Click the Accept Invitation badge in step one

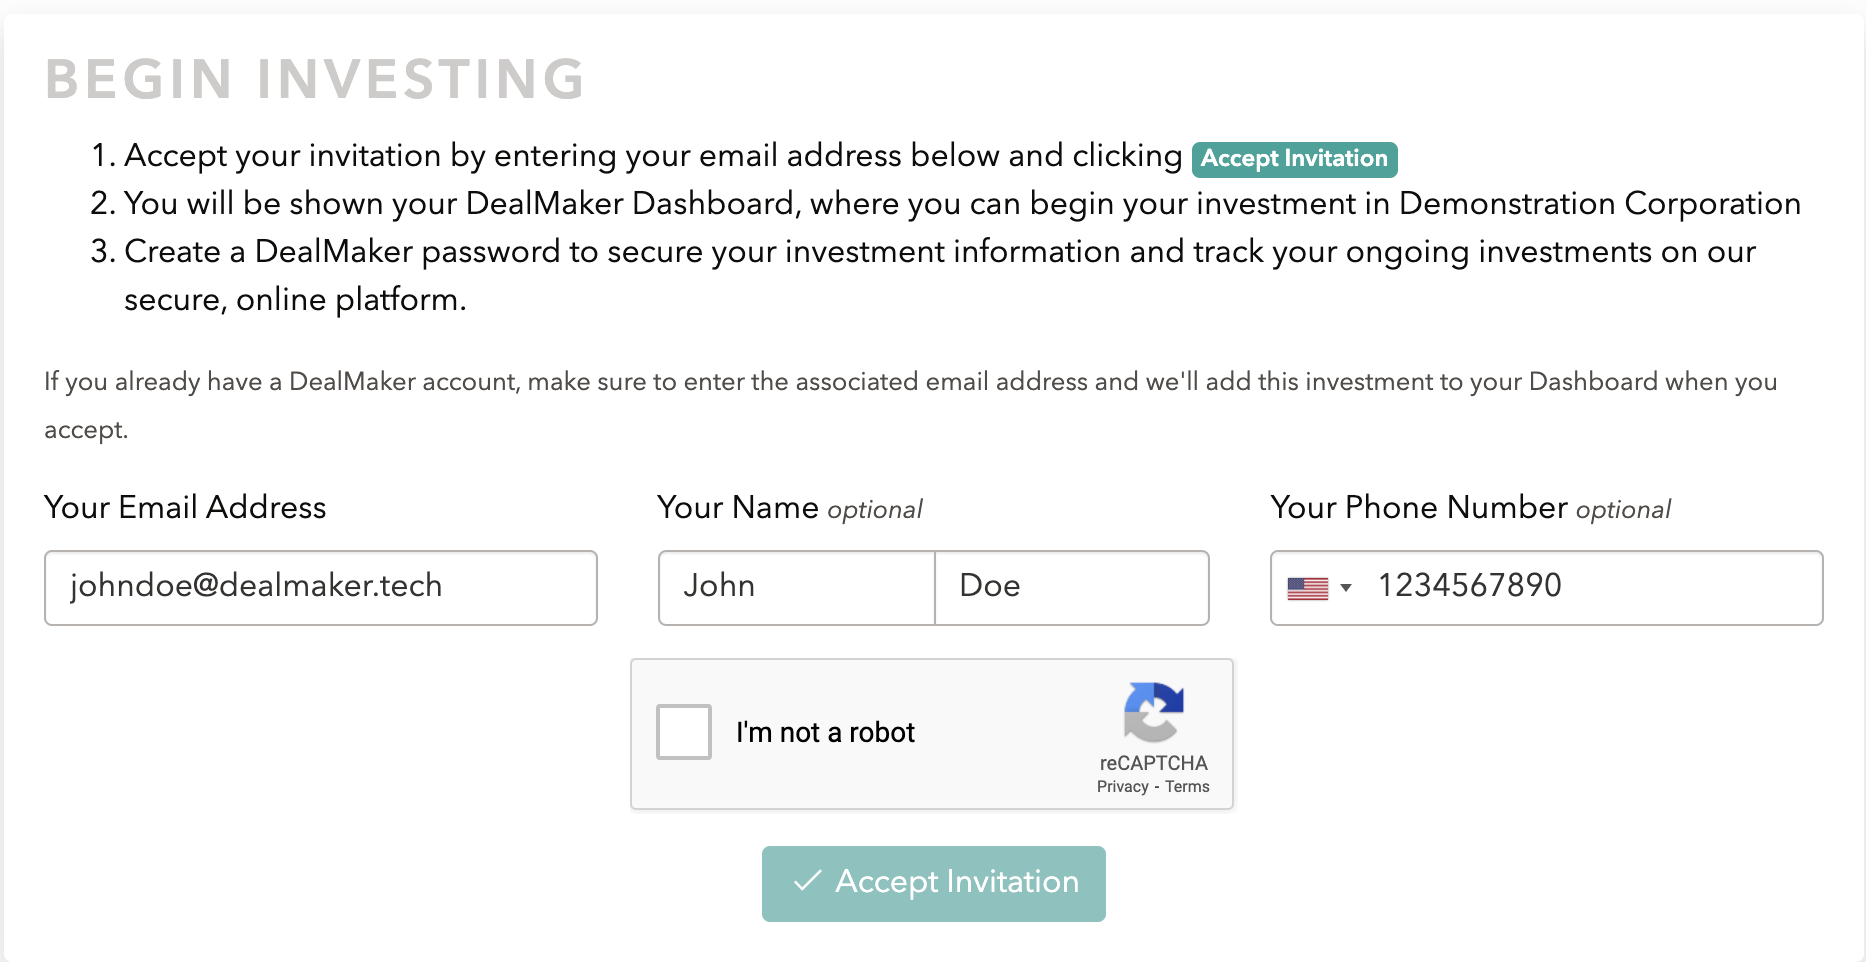[x=1294, y=159]
